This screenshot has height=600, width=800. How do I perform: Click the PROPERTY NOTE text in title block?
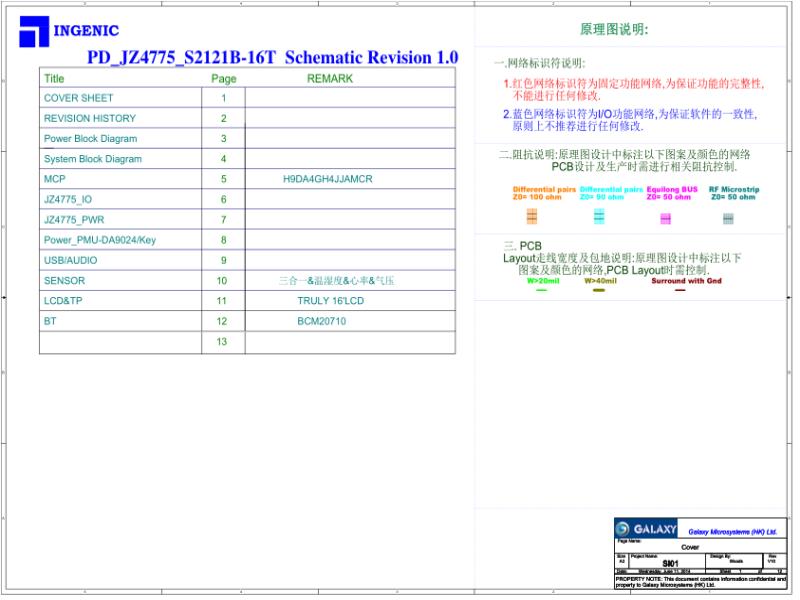(701, 582)
